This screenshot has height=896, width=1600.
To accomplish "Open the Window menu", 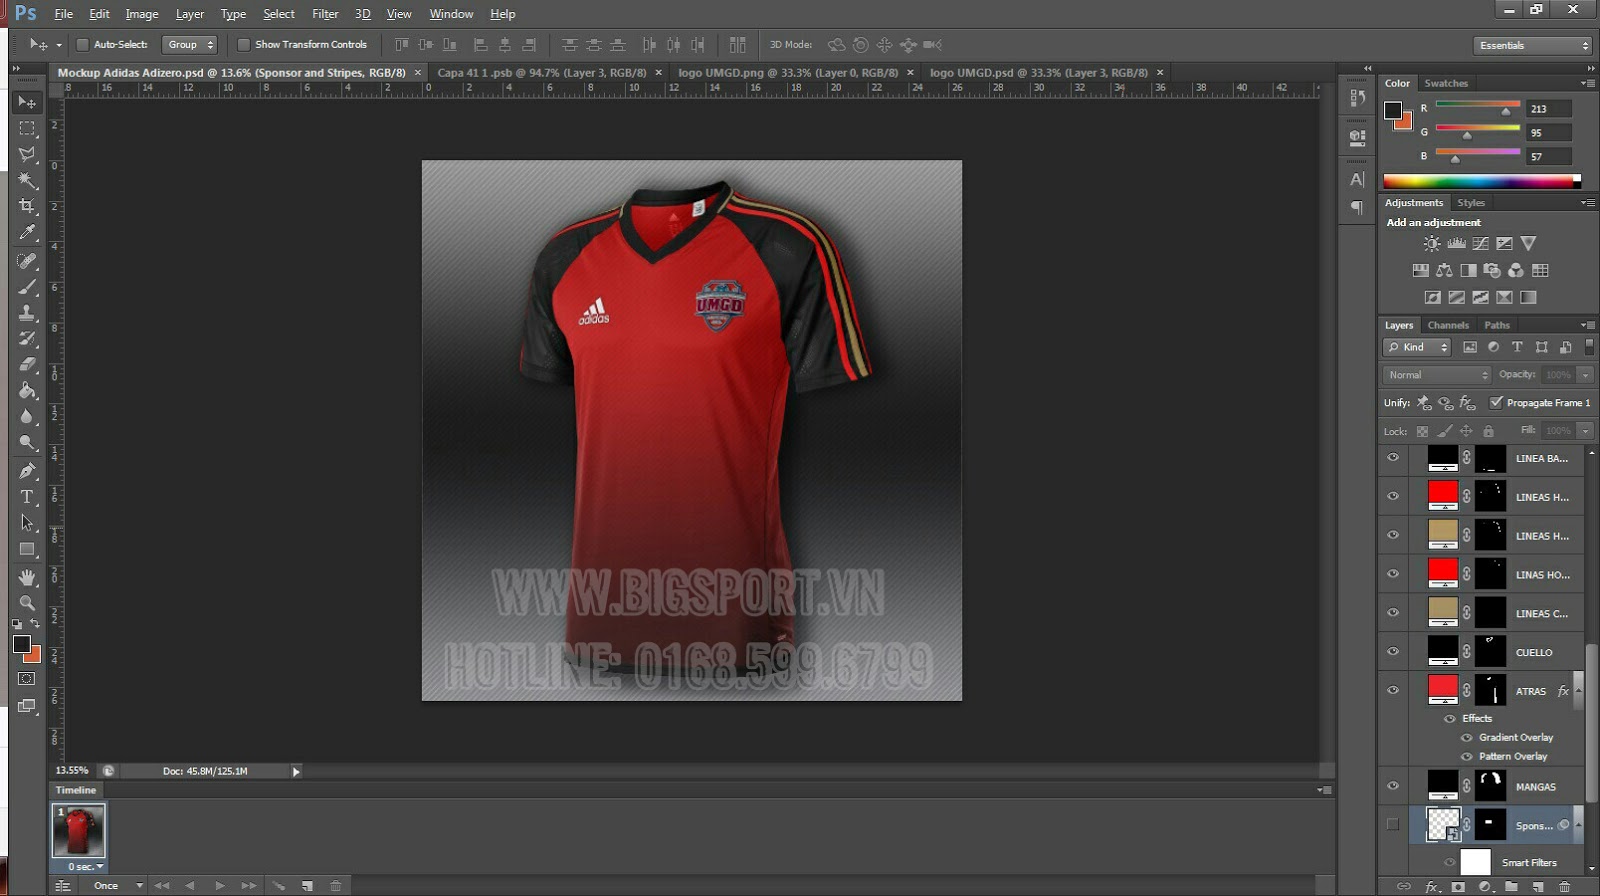I will tap(451, 14).
